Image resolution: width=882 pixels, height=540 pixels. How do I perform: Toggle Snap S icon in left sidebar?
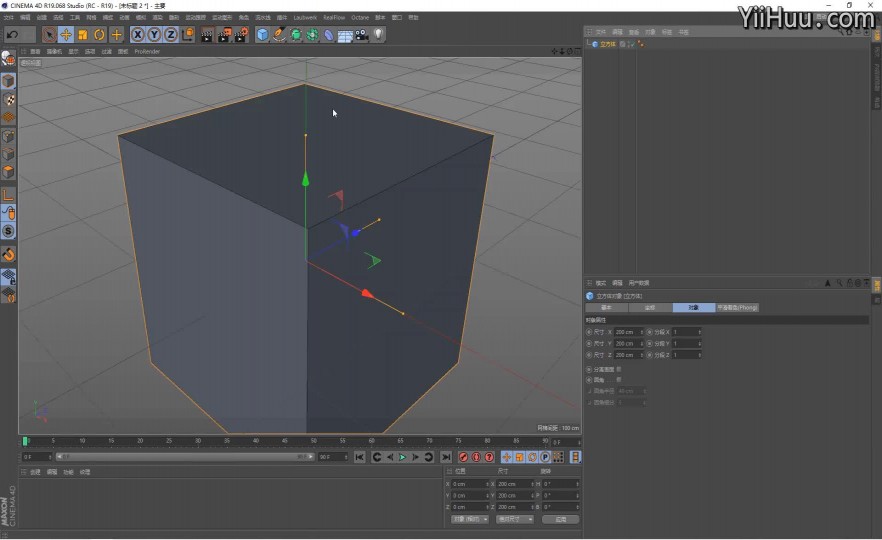8,231
